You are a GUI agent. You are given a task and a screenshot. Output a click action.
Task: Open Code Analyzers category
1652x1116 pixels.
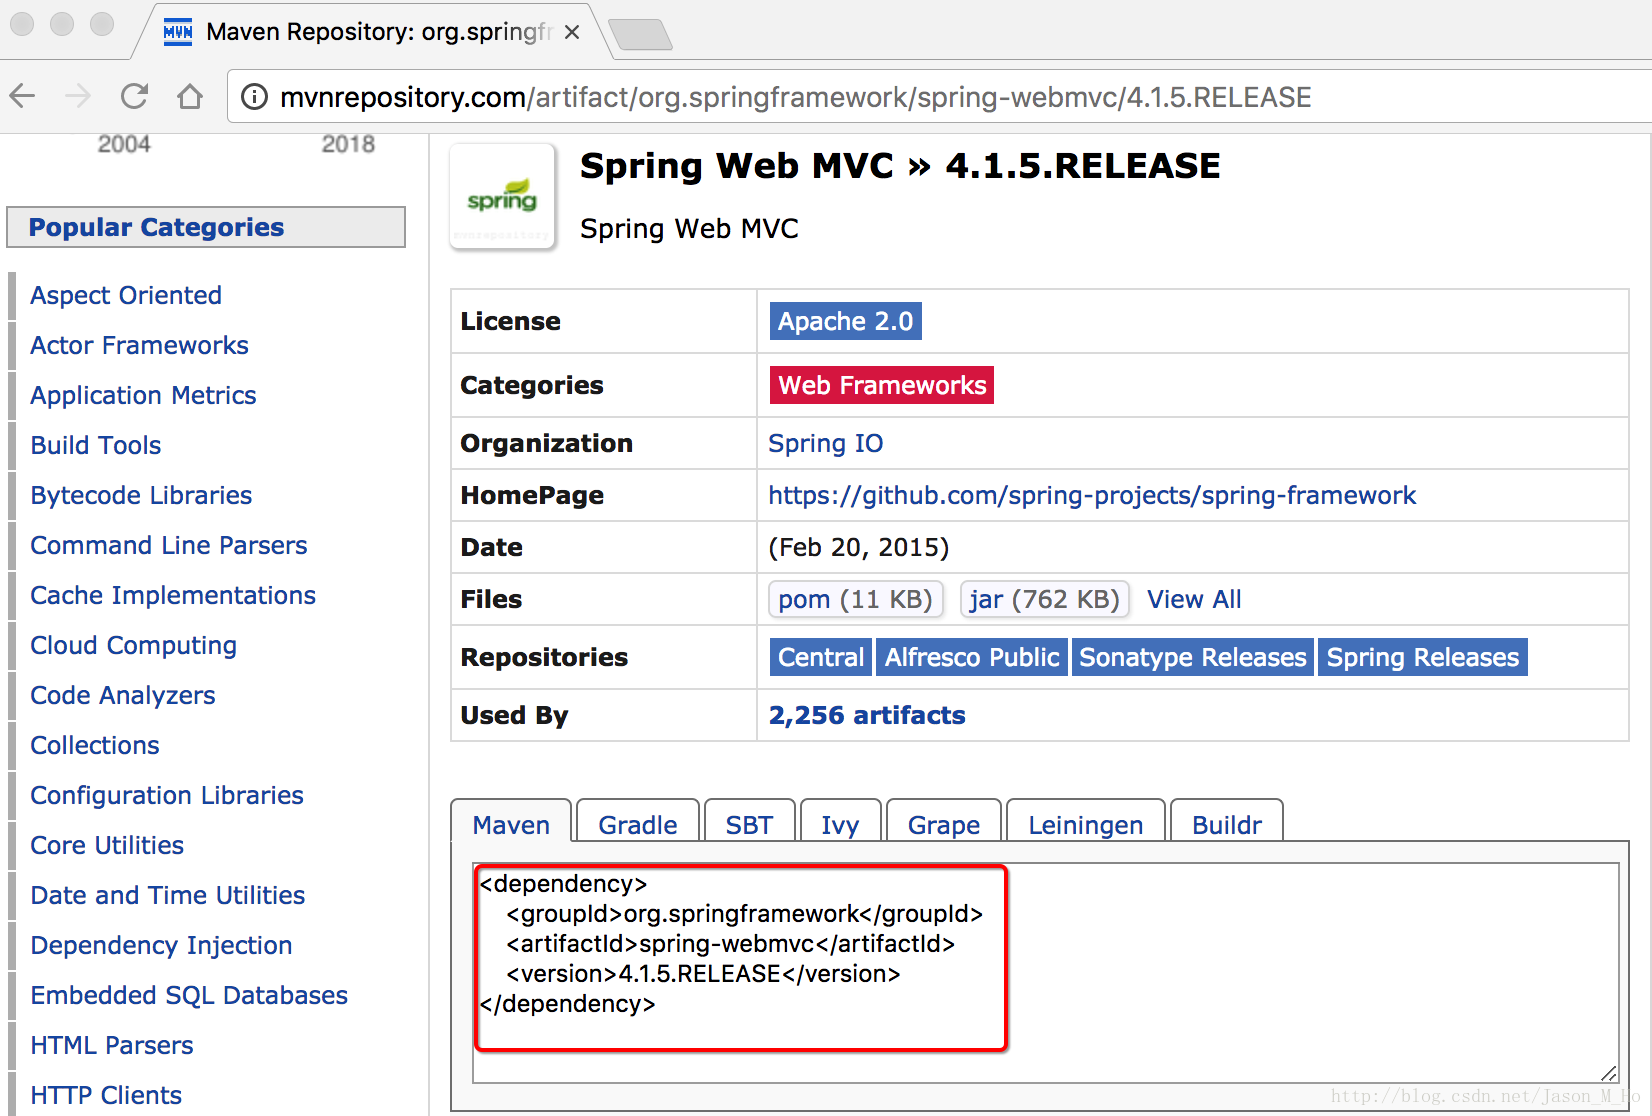pos(123,695)
